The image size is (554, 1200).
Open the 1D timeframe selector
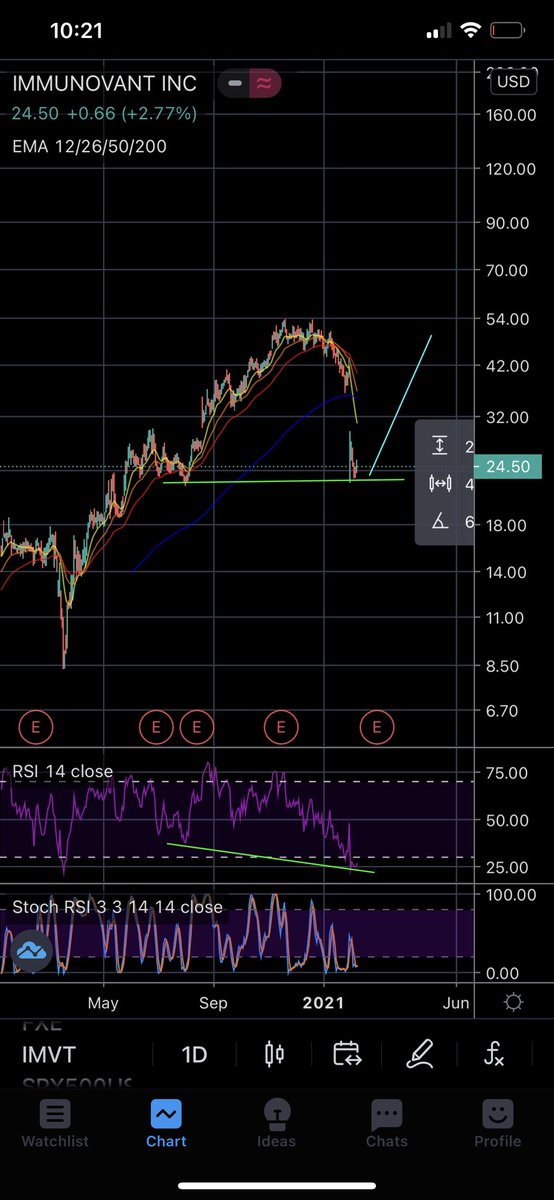[x=194, y=1054]
